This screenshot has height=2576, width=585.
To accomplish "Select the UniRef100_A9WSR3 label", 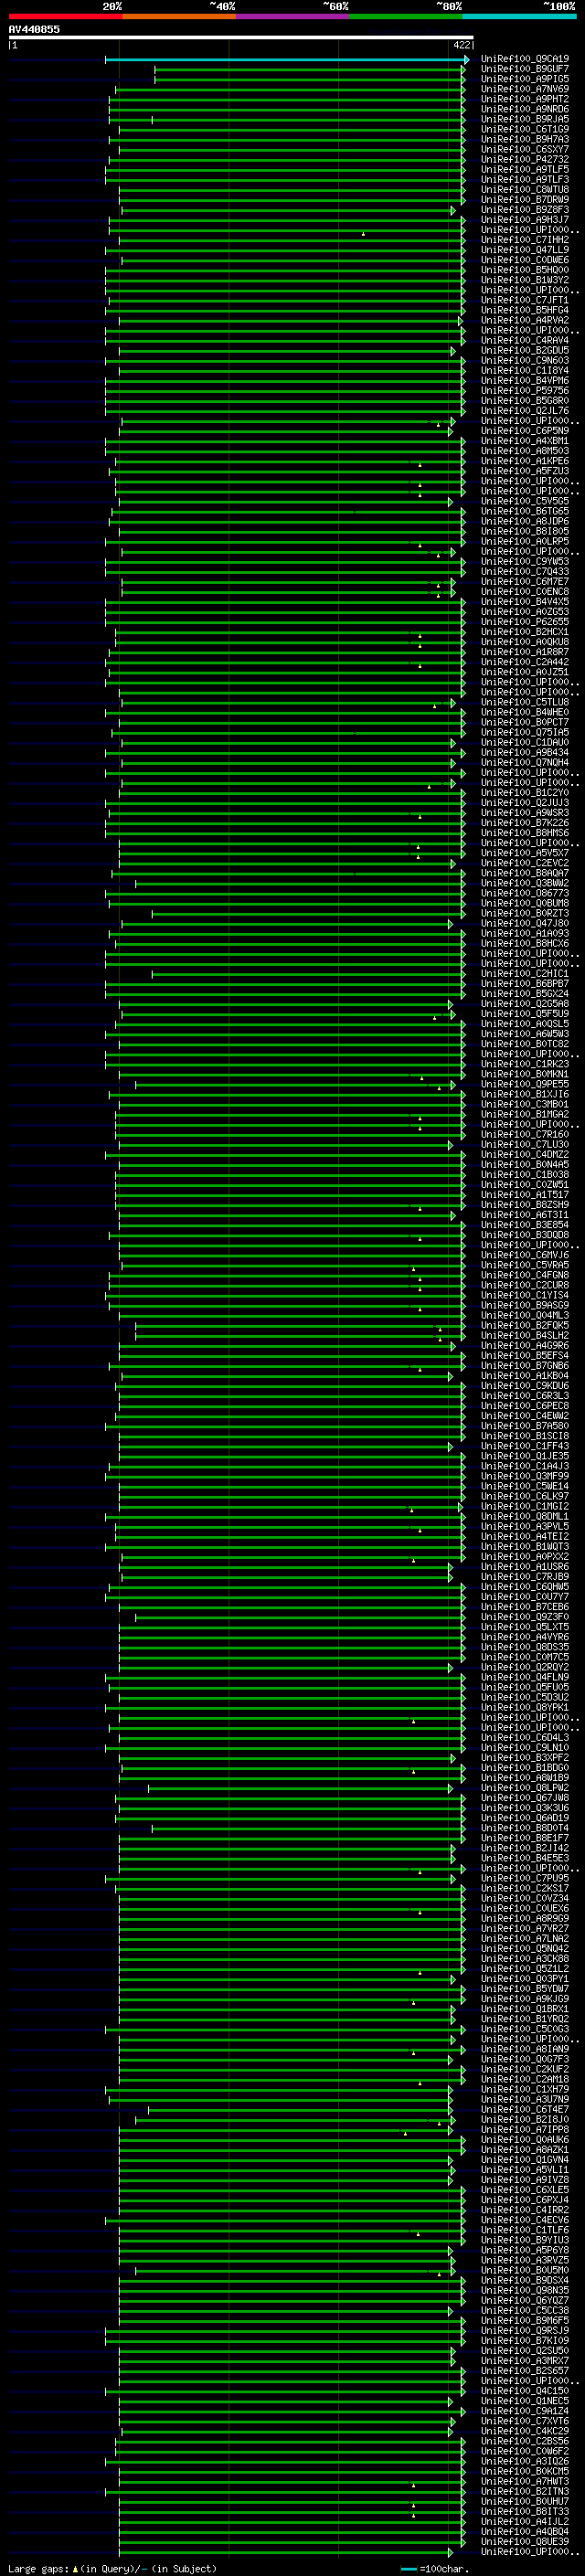I will tap(525, 813).
